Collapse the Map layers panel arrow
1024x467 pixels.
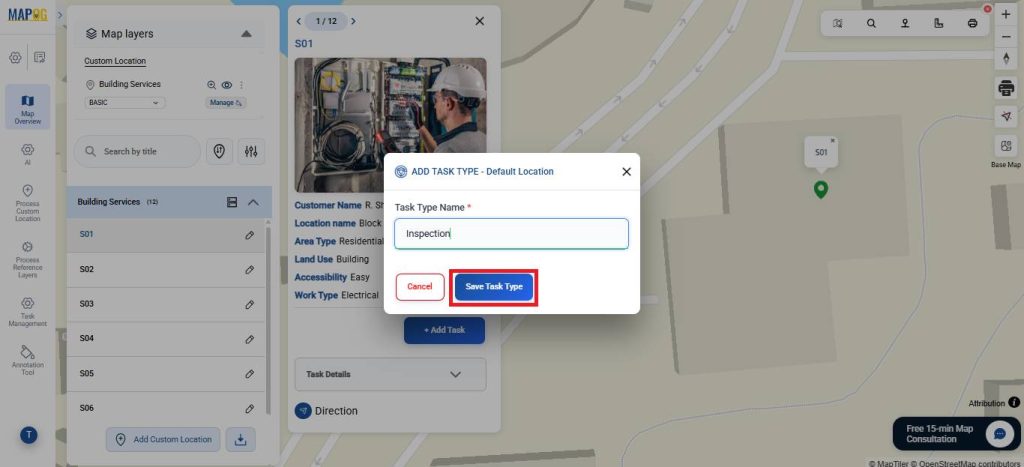tap(246, 34)
